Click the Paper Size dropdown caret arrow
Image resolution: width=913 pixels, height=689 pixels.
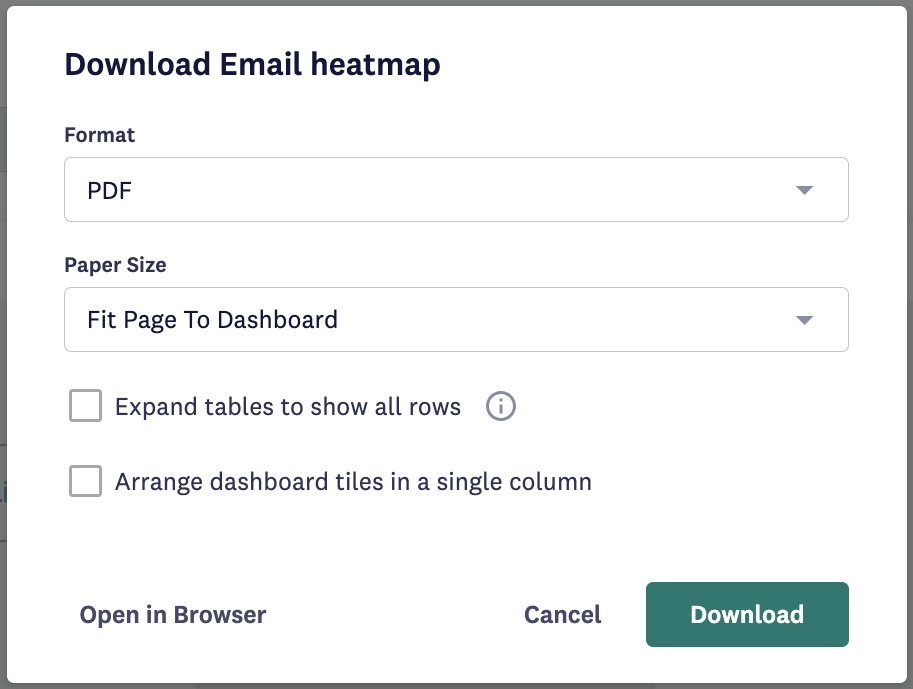pos(804,320)
